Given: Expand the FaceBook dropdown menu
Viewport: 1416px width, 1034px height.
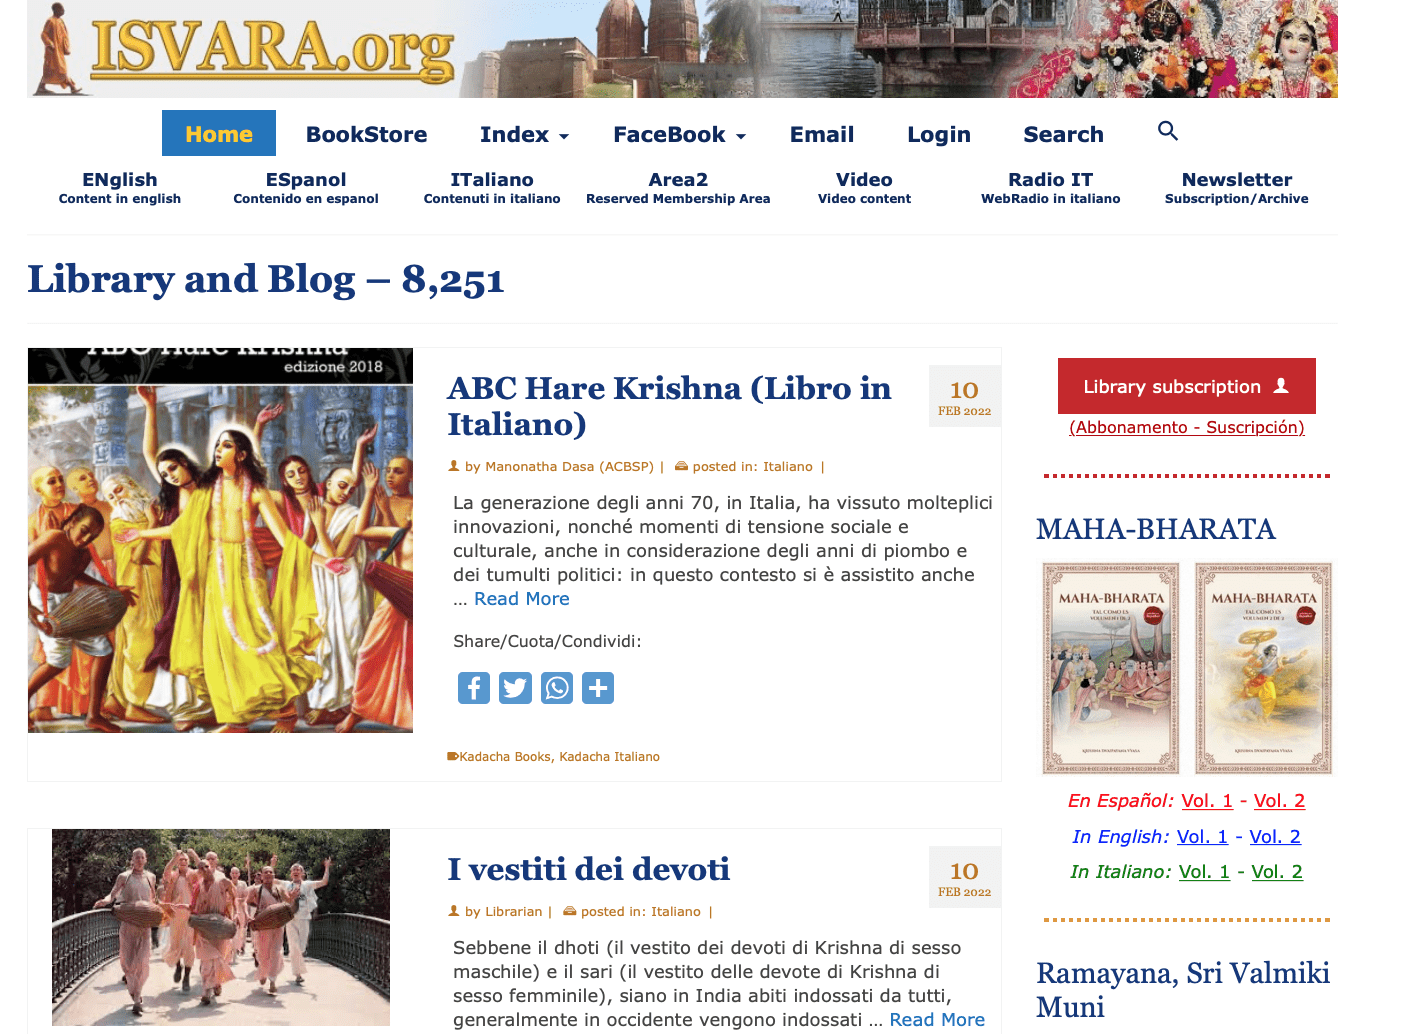Looking at the screenshot, I should 679,134.
